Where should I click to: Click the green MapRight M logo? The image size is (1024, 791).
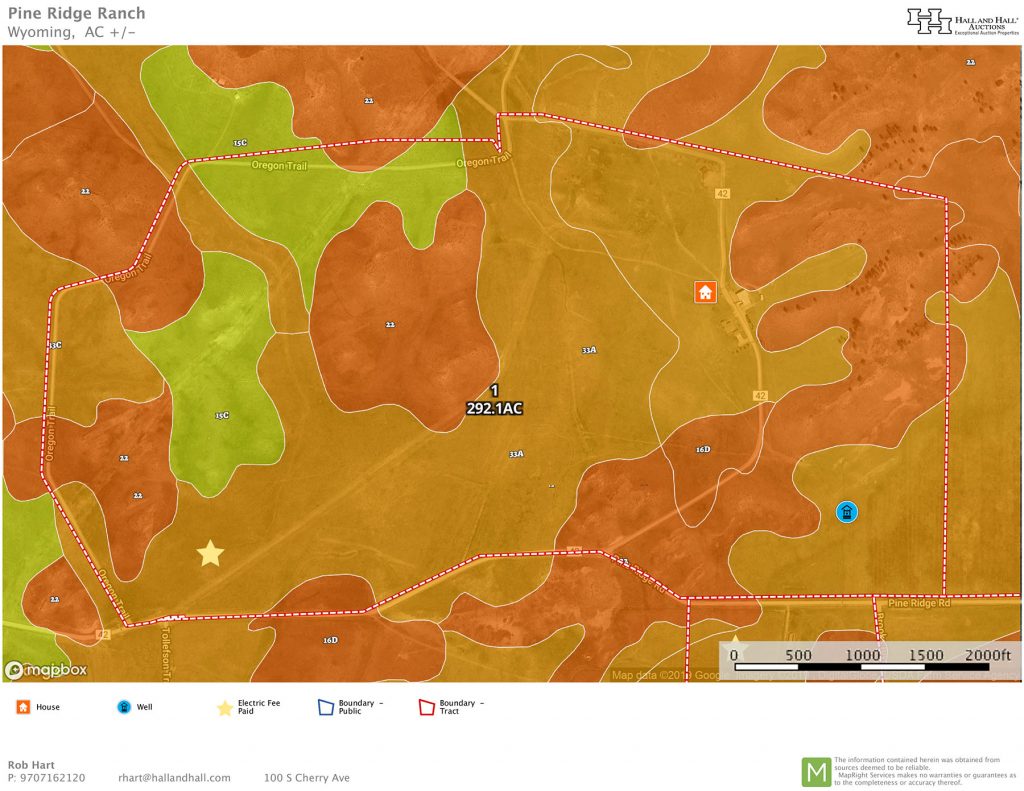click(816, 771)
